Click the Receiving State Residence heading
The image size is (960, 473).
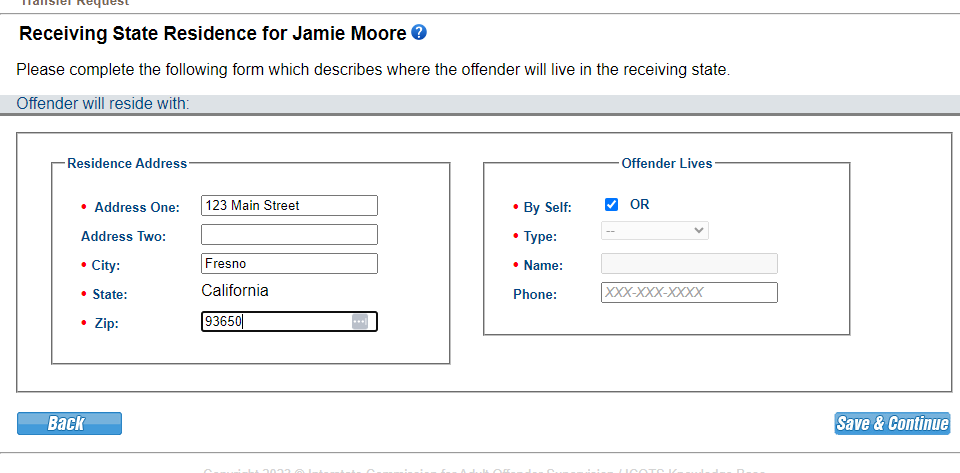[x=212, y=33]
